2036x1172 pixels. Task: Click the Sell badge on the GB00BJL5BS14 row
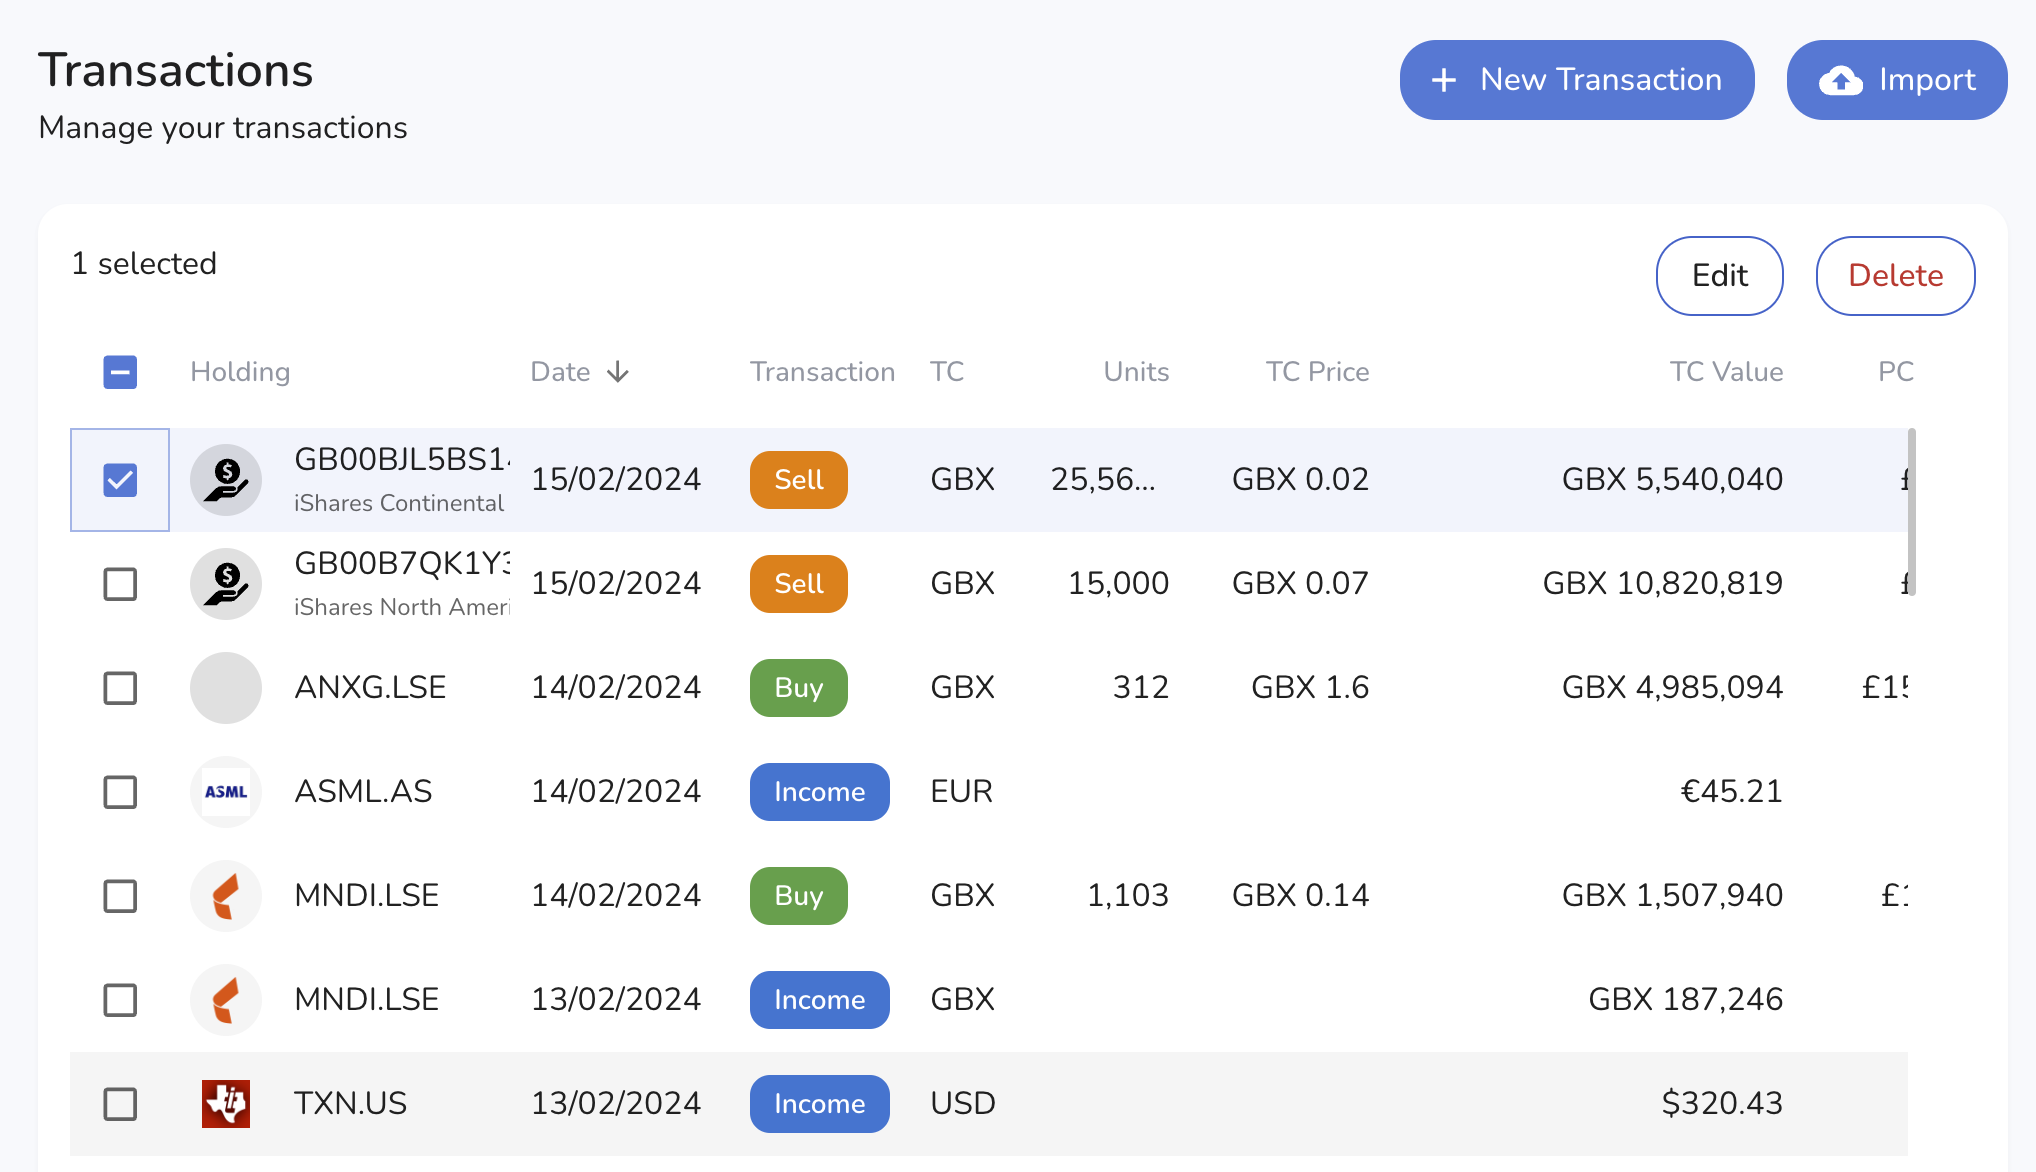pos(799,480)
